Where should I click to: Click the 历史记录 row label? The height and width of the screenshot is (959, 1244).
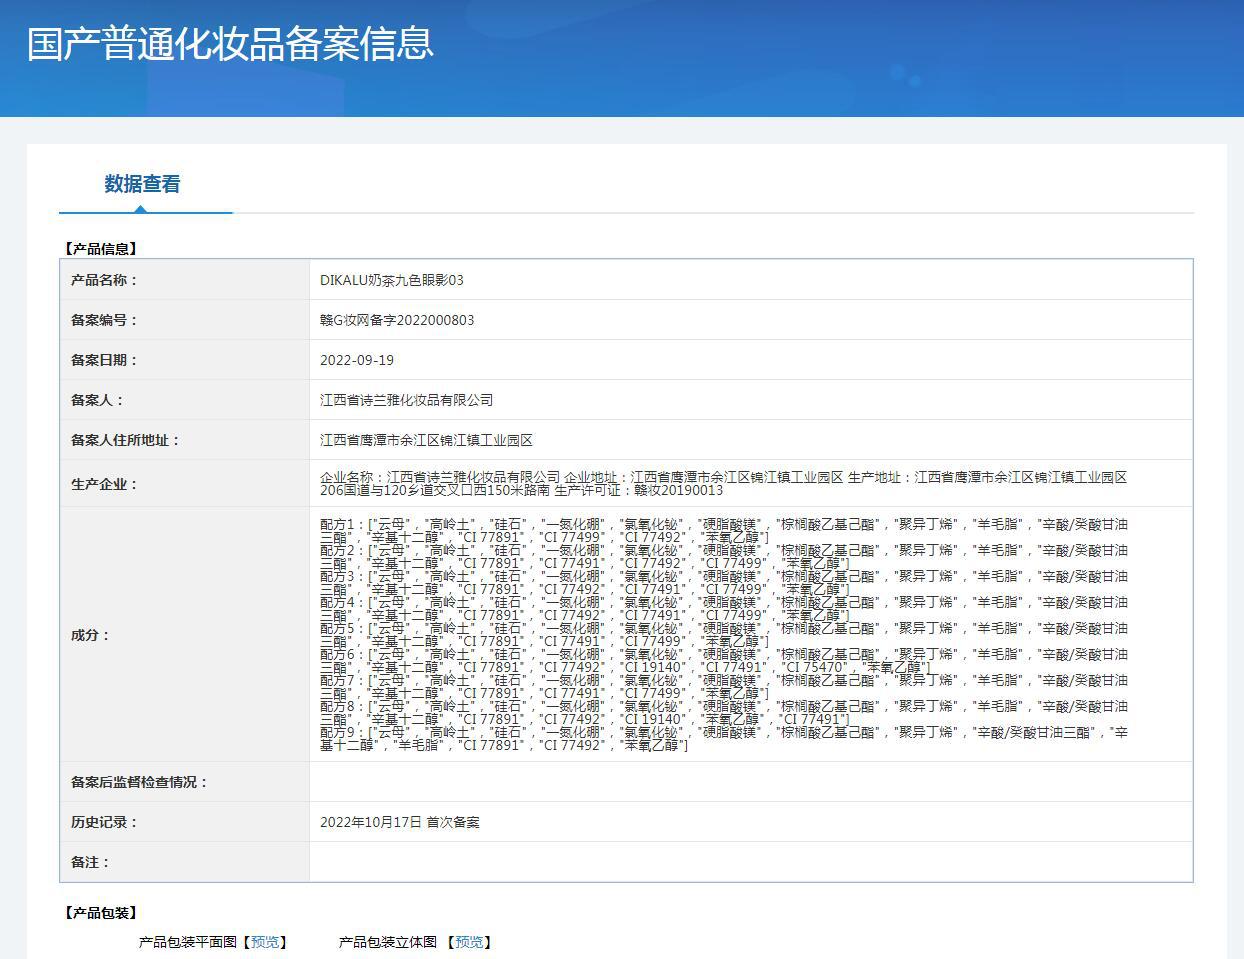tap(104, 822)
